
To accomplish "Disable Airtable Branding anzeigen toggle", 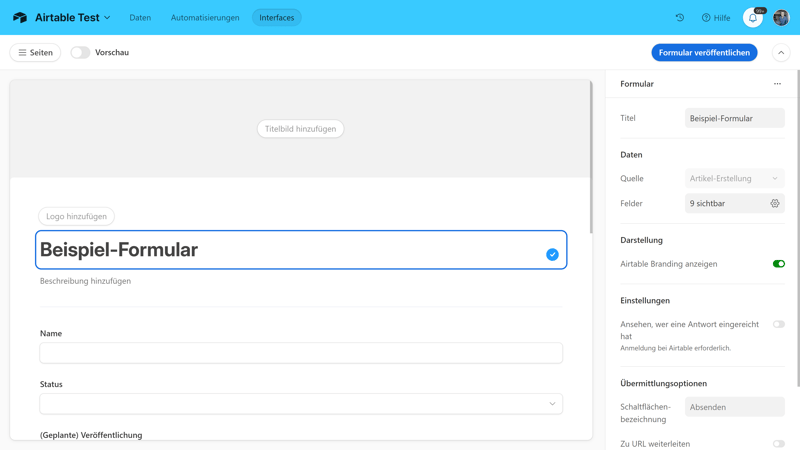I will 778,264.
